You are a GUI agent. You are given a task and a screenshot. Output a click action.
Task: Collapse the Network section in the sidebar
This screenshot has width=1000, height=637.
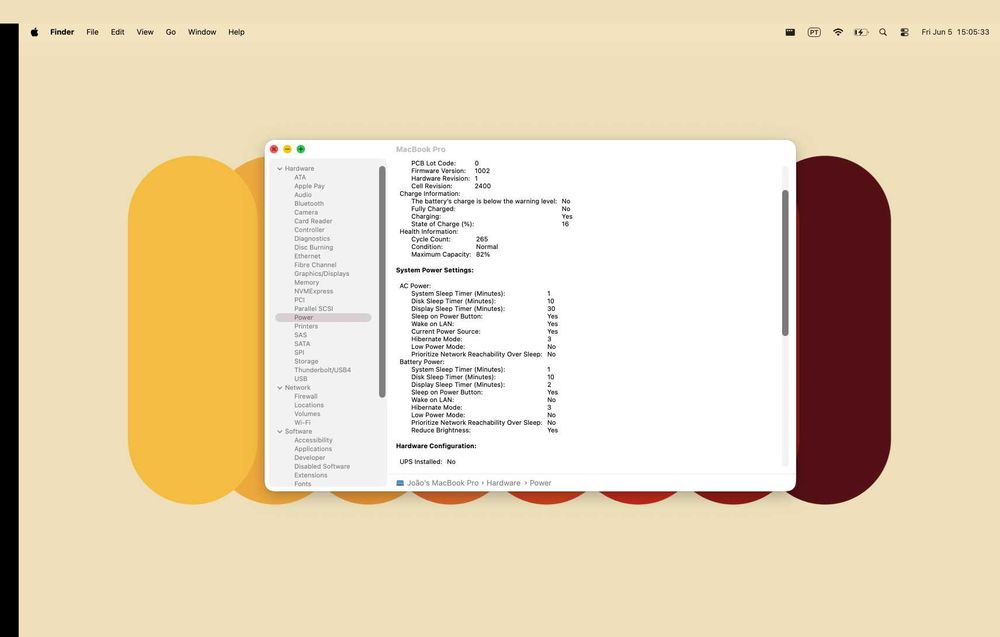279,388
